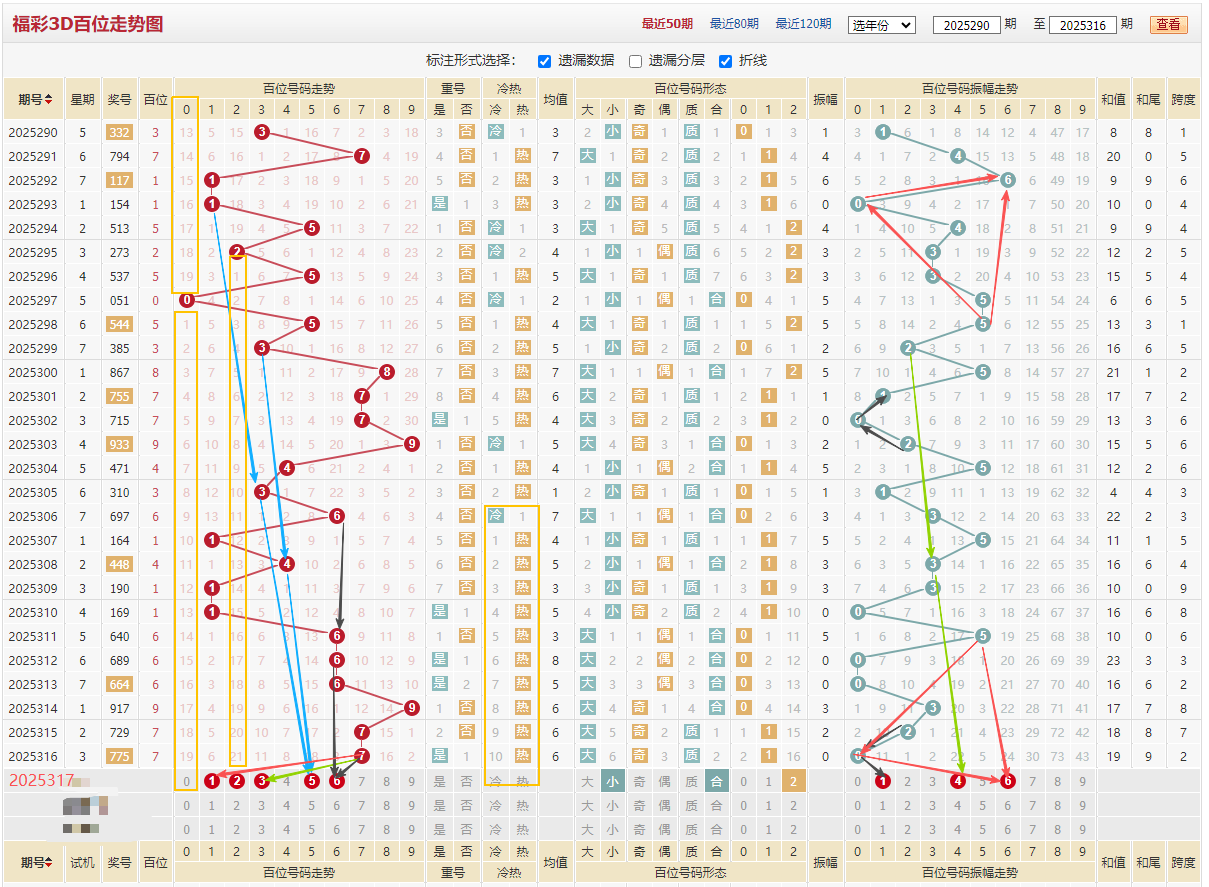
Task: Unselect highlighted 小 in the 2025317 row
Action: [x=612, y=781]
